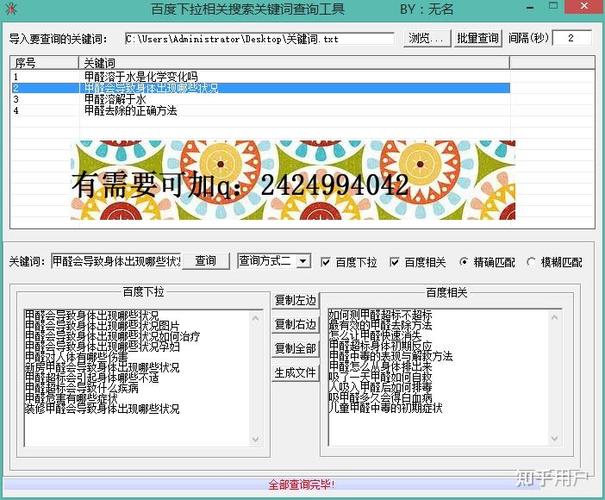Click result 甲醛会导致身体出现哪些状况图片
Screen dimensions: 605x500
point(102,326)
